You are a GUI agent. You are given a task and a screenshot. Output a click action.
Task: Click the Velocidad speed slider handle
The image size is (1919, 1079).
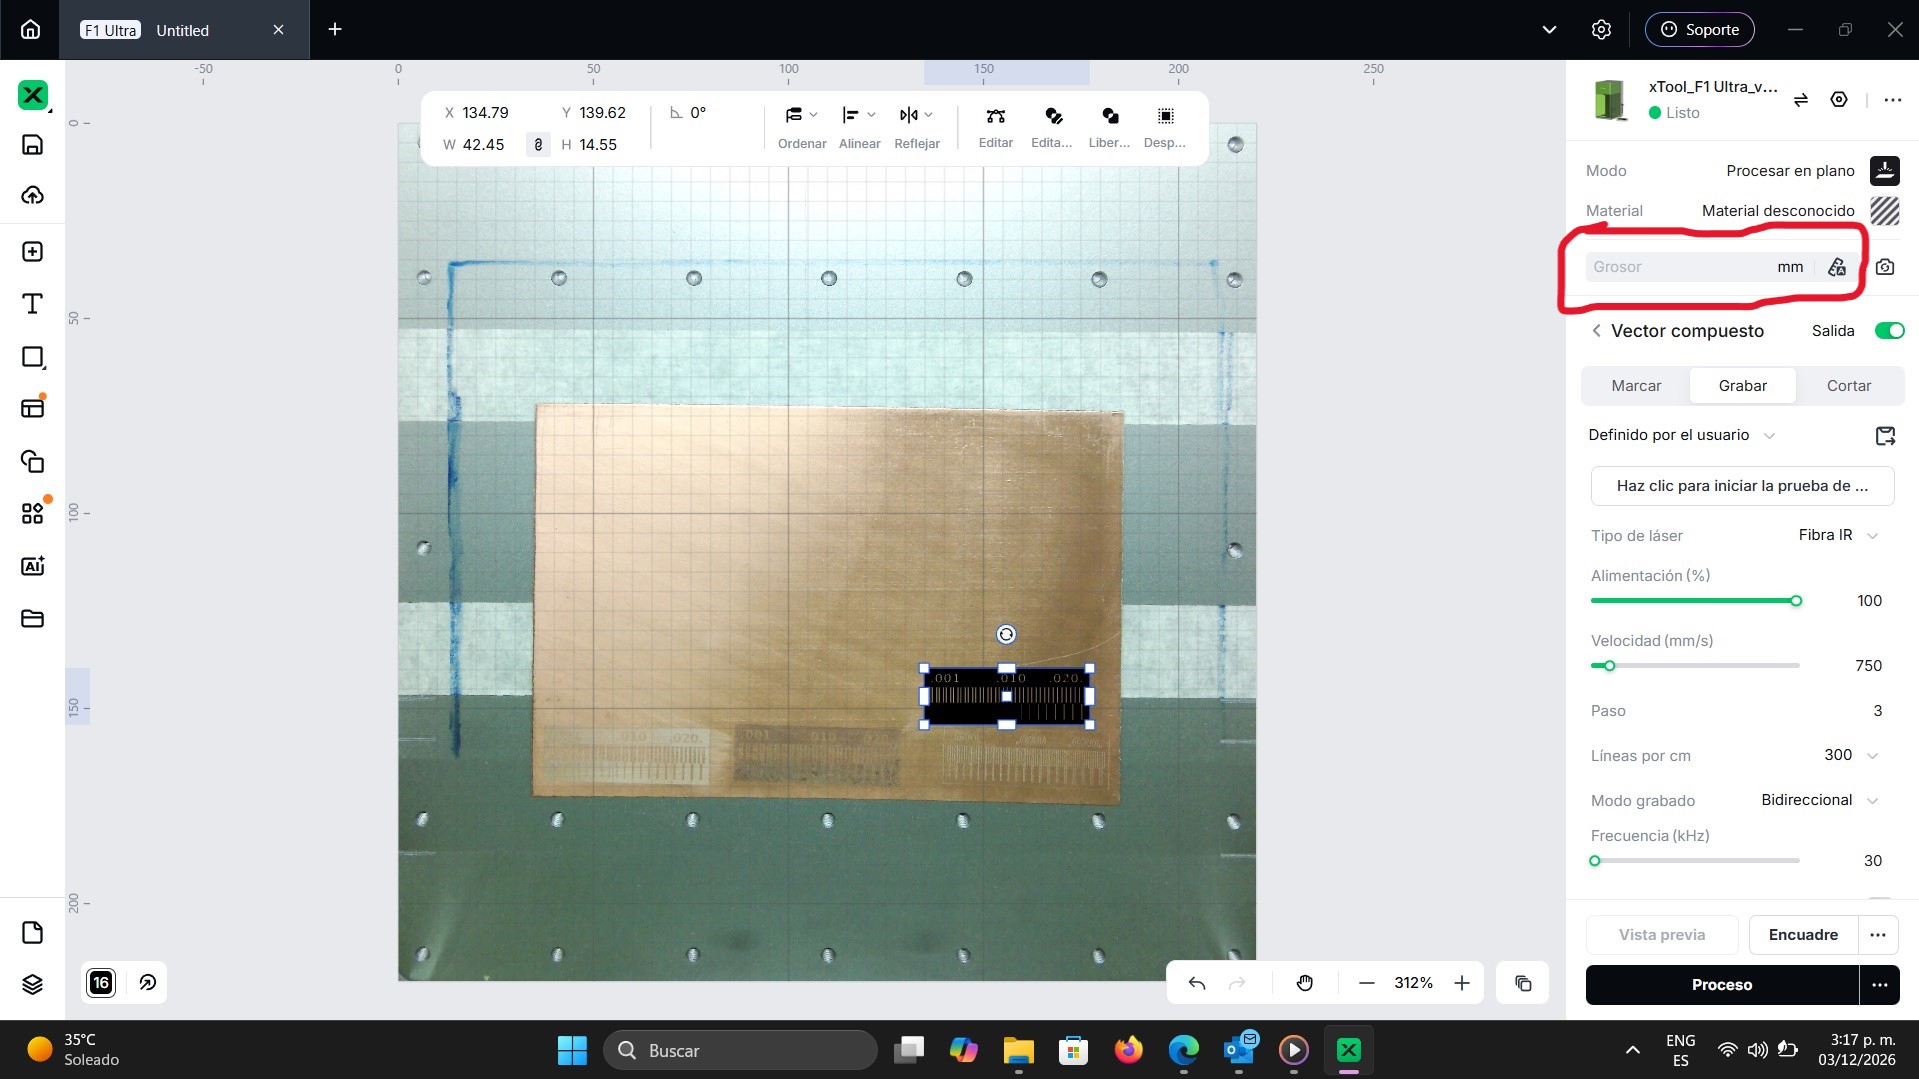pos(1609,666)
